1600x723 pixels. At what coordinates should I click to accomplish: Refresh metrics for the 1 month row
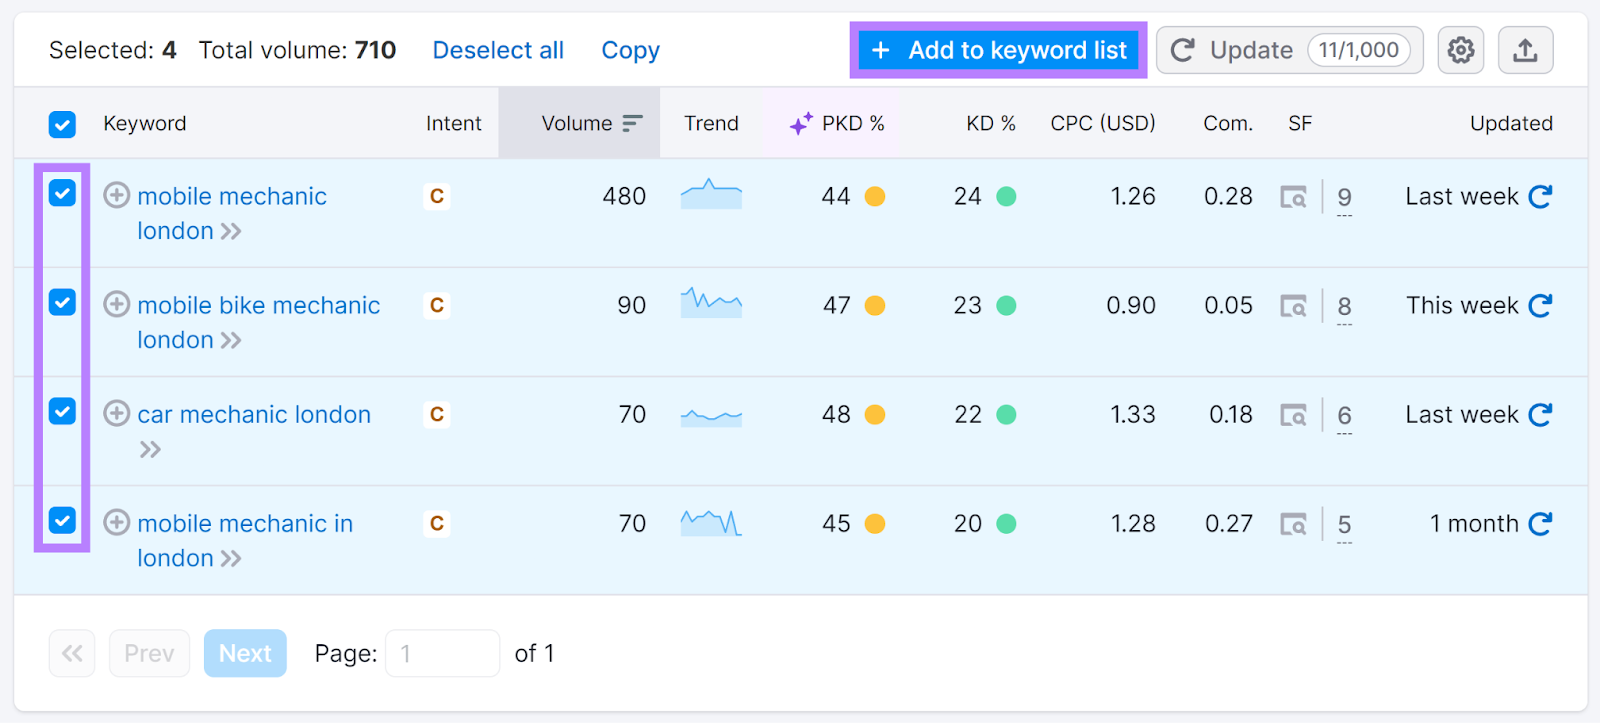point(1540,524)
